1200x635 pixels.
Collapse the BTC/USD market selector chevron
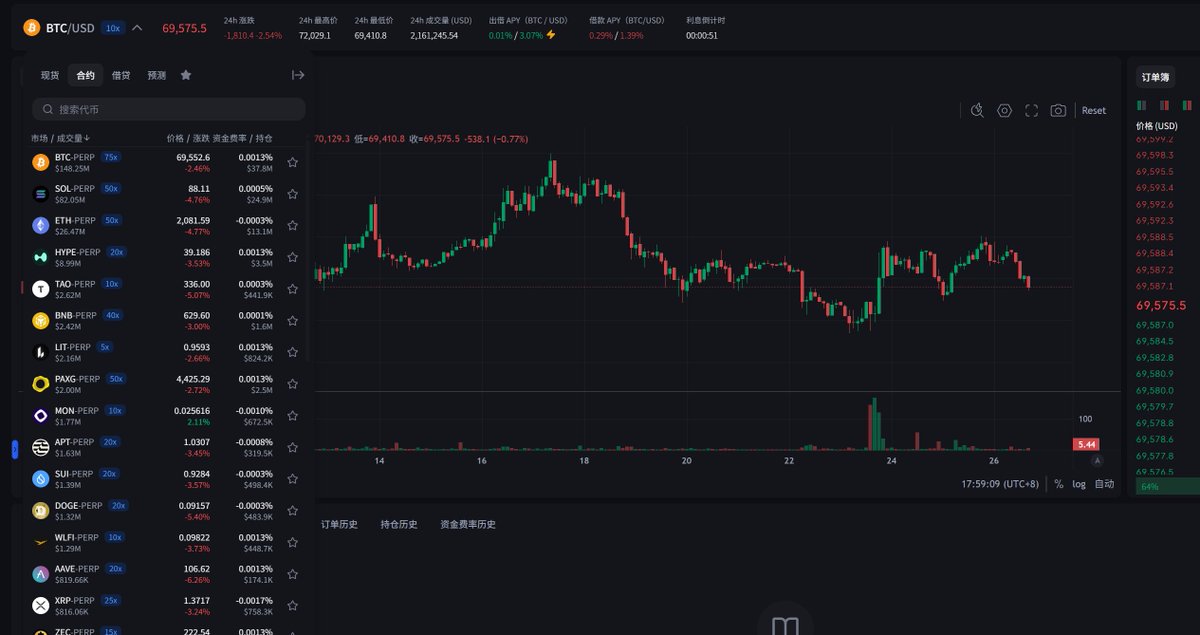pyautogui.click(x=137, y=28)
